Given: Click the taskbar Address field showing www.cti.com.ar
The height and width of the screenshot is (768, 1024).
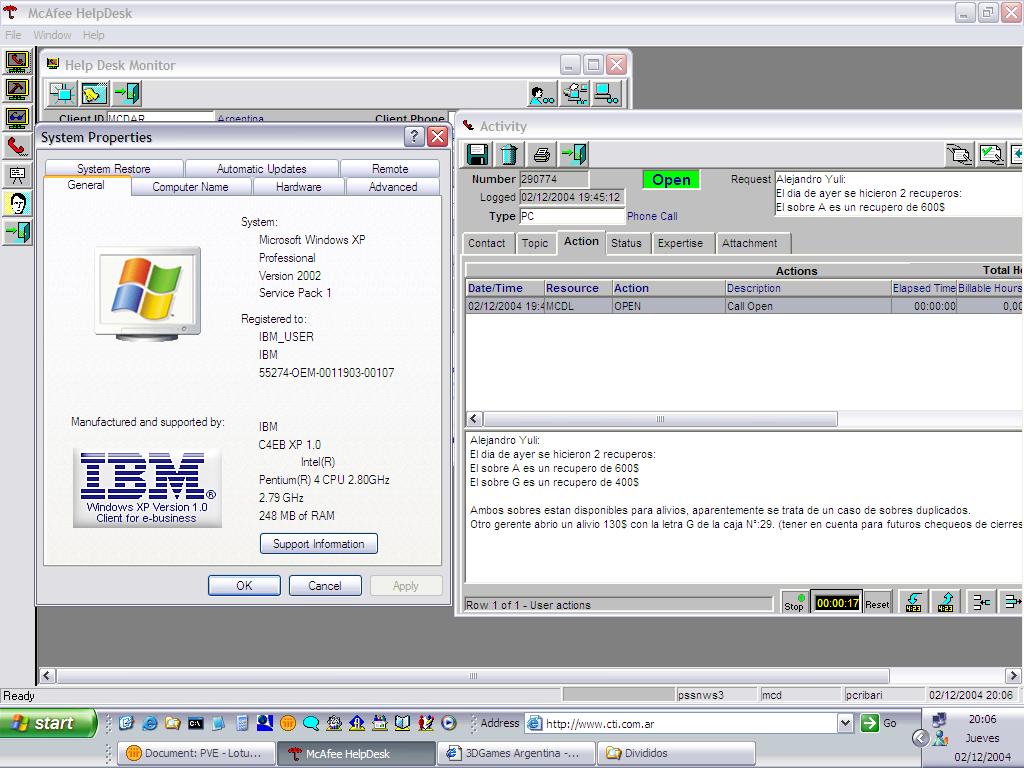Looking at the screenshot, I should click(682, 723).
